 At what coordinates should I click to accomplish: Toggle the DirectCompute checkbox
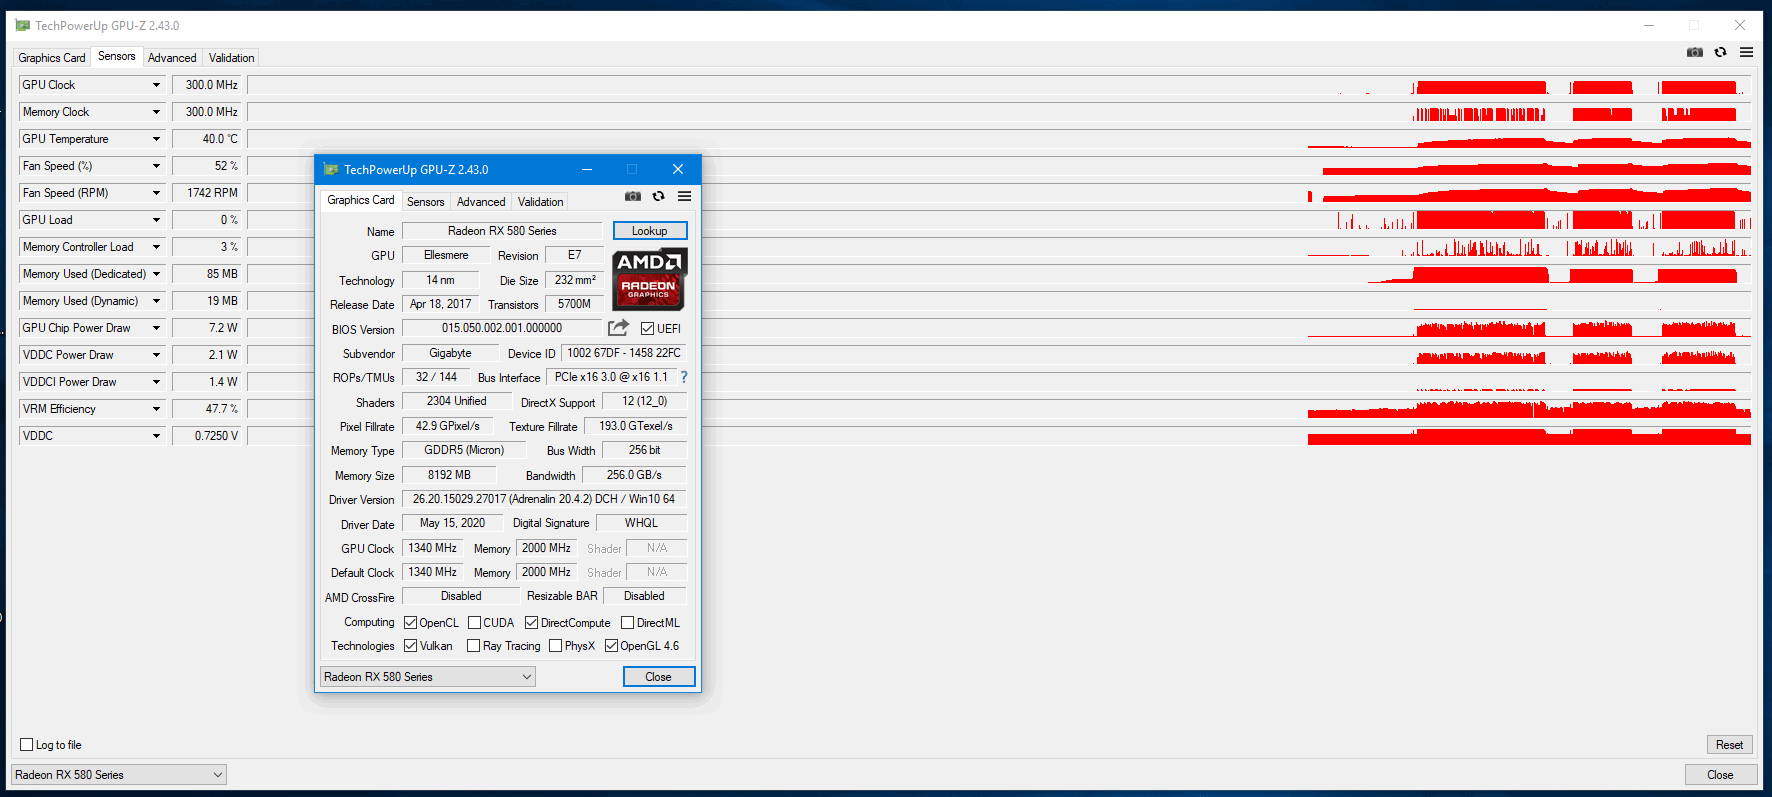tap(531, 622)
